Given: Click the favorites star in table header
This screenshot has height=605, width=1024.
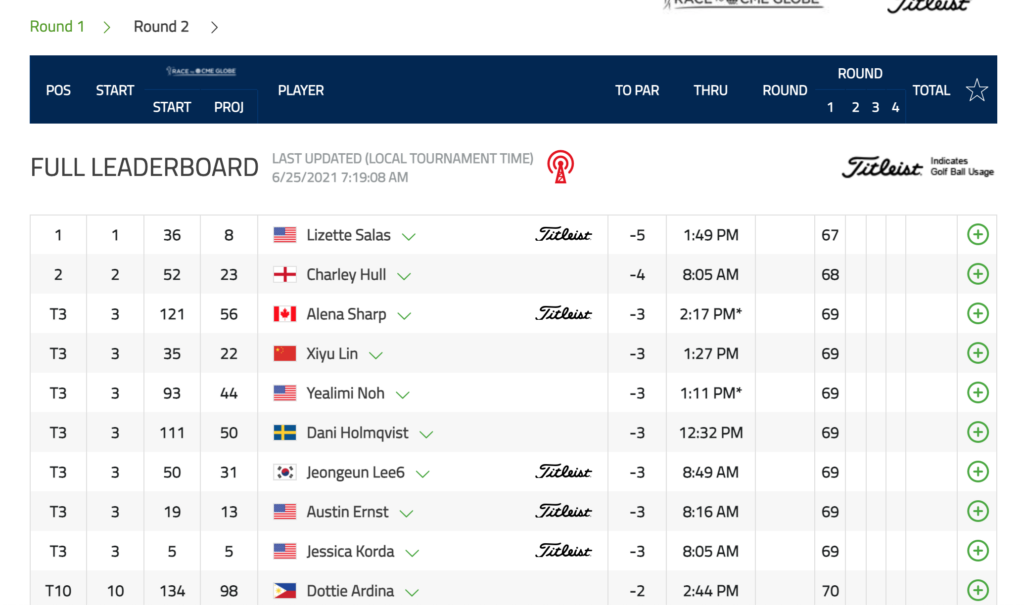Looking at the screenshot, I should 976,90.
